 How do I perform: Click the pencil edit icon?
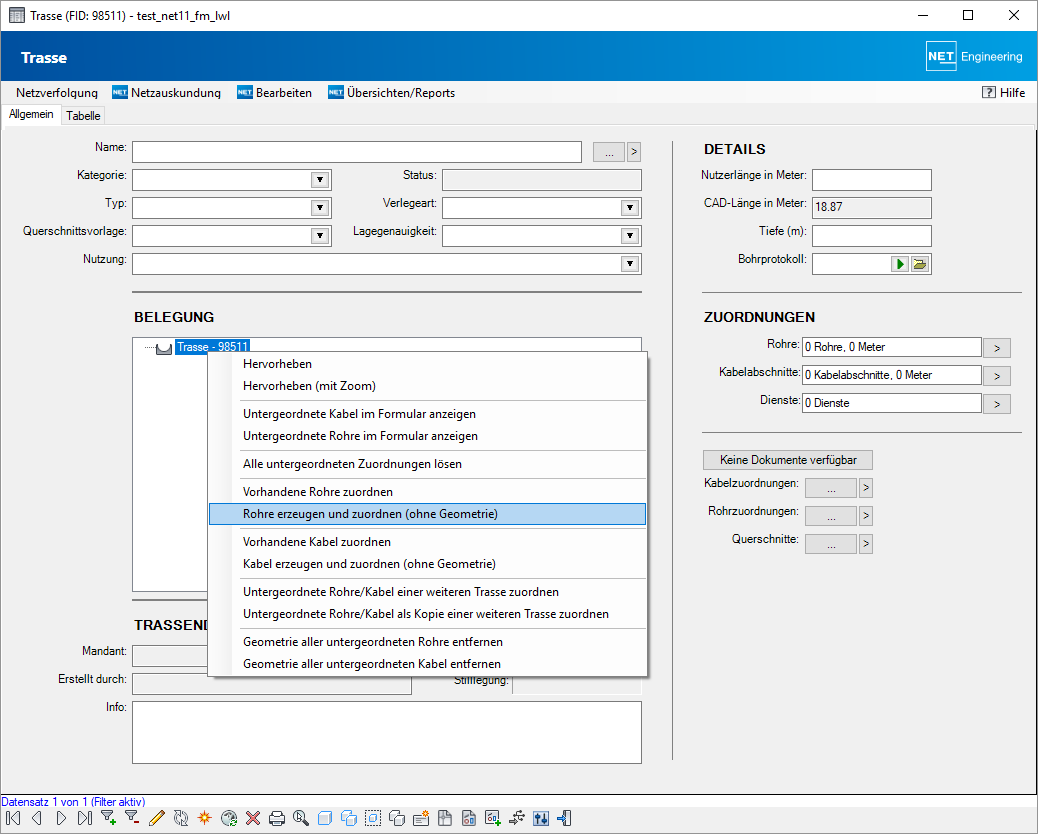156,818
